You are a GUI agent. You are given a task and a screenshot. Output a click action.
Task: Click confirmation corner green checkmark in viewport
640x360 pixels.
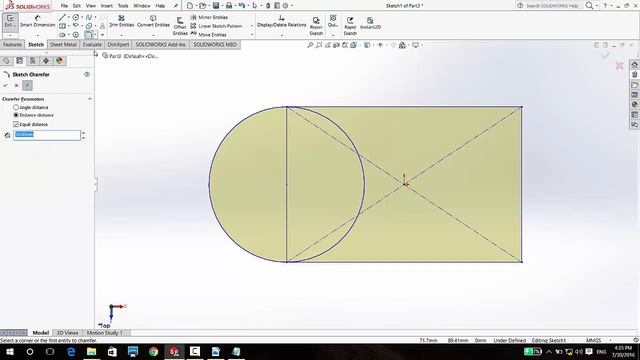(605, 55)
